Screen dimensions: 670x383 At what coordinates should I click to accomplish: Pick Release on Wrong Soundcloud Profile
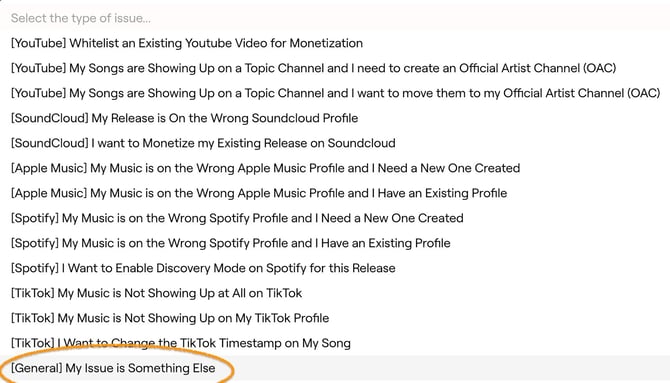pyautogui.click(x=335, y=118)
